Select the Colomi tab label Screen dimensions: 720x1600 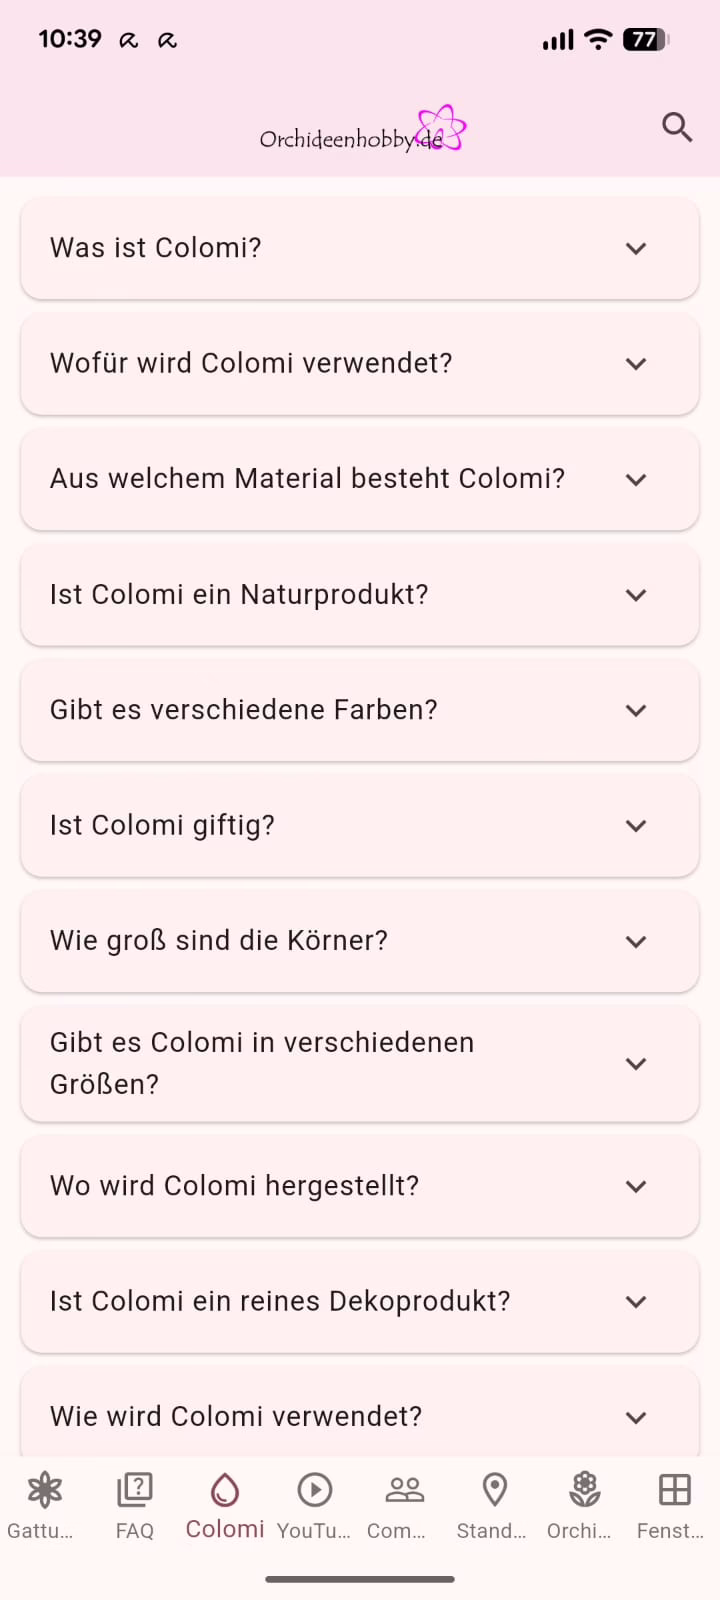[225, 1529]
